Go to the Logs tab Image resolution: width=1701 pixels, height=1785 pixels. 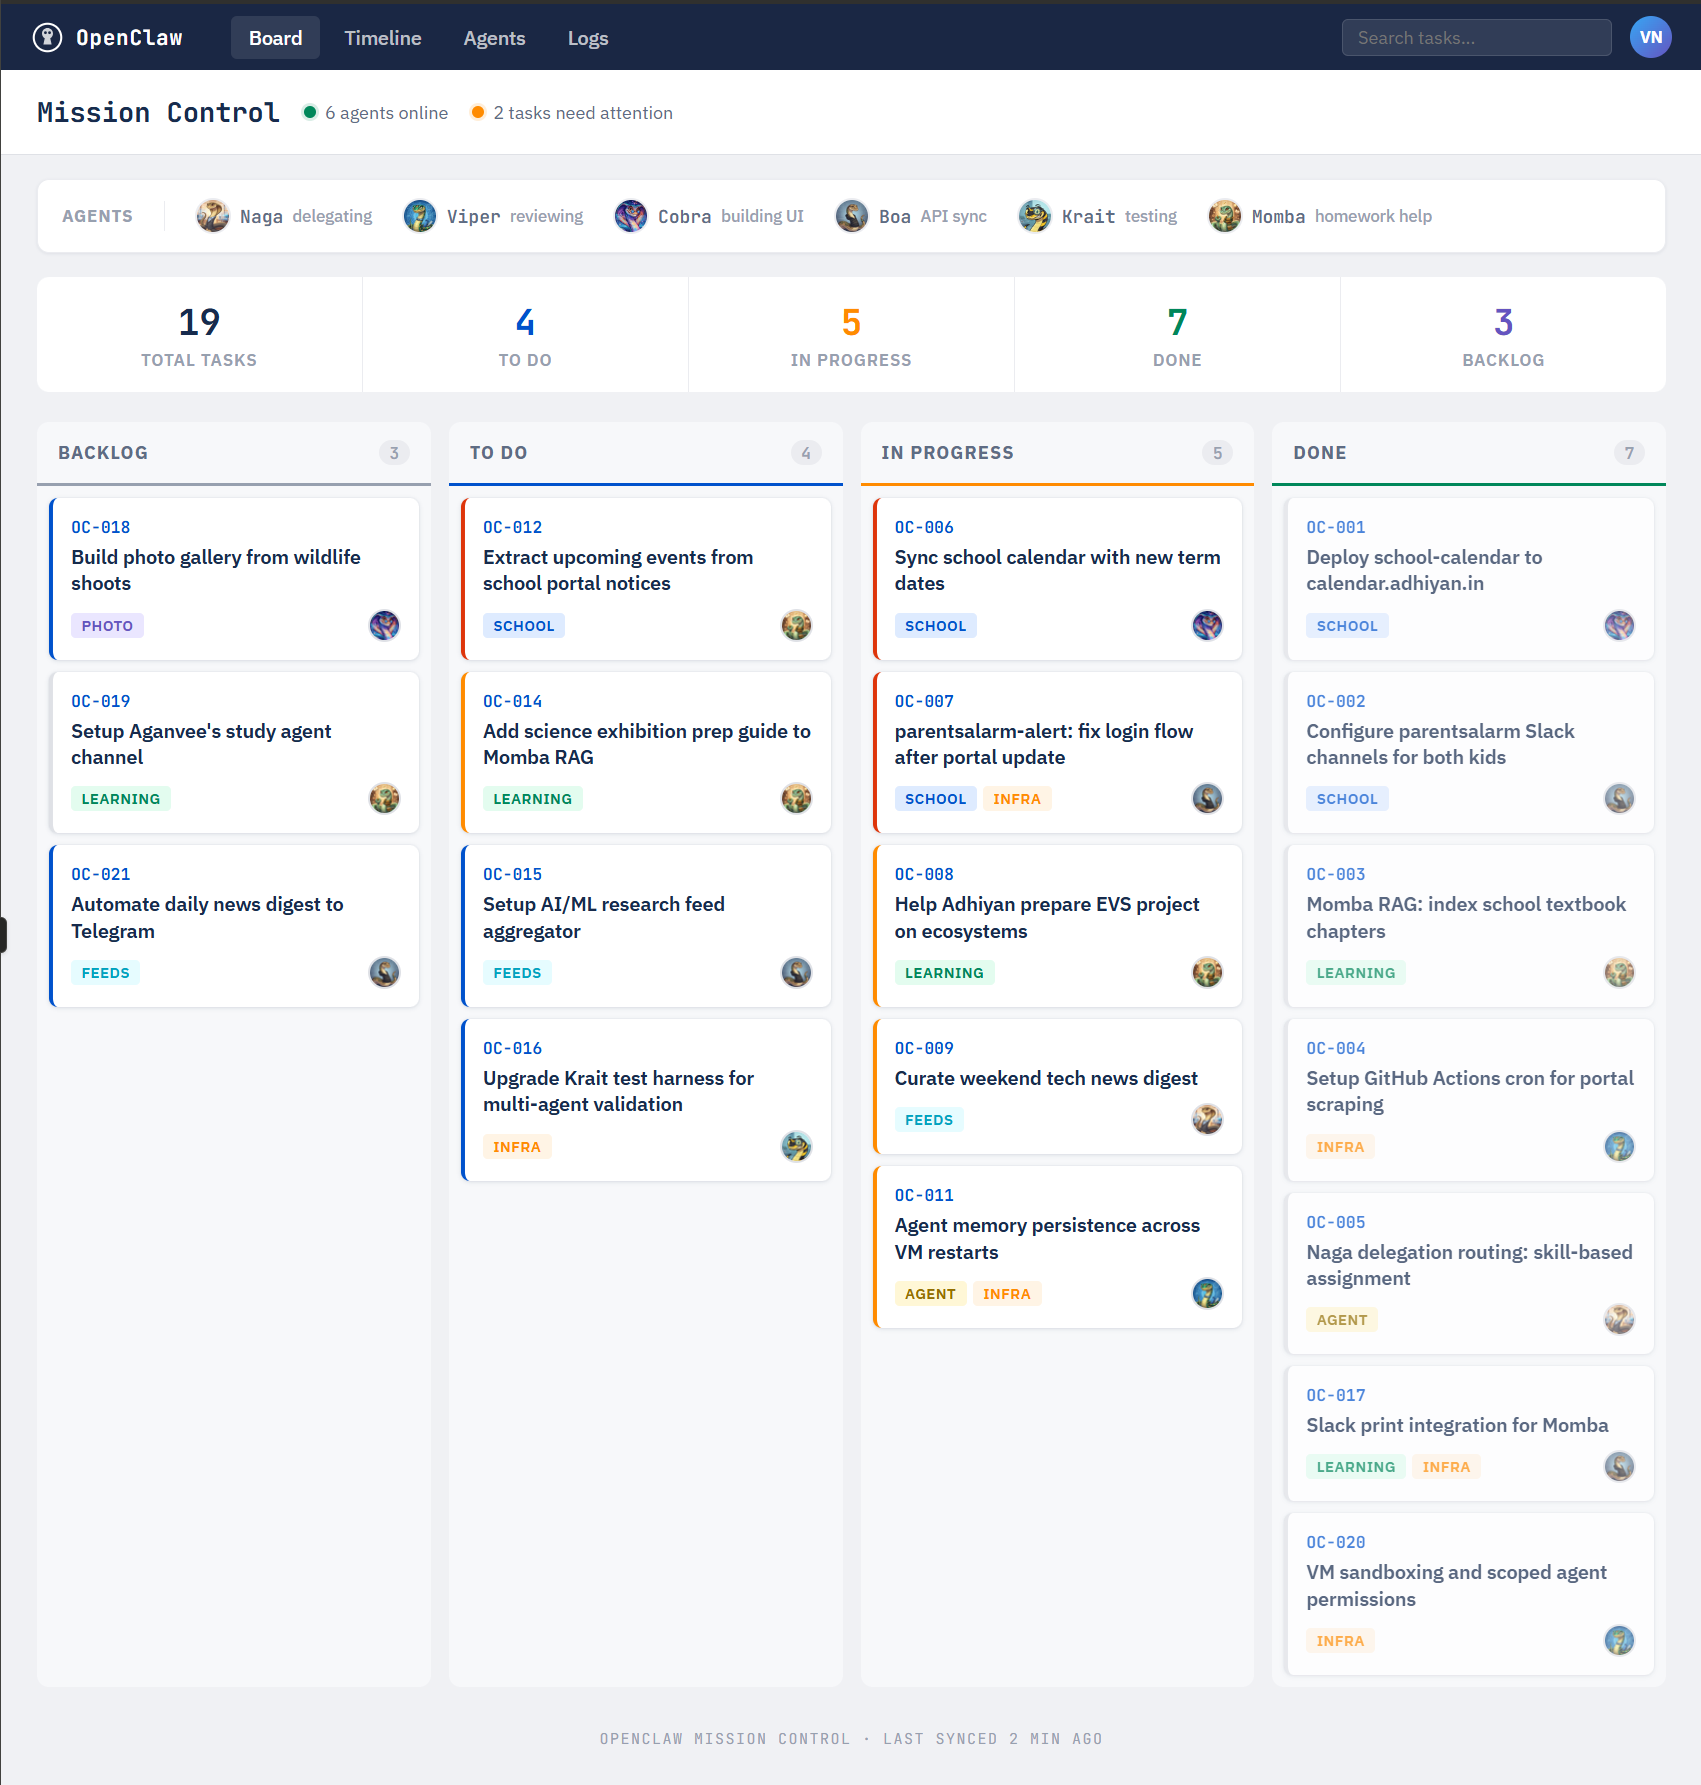[587, 38]
